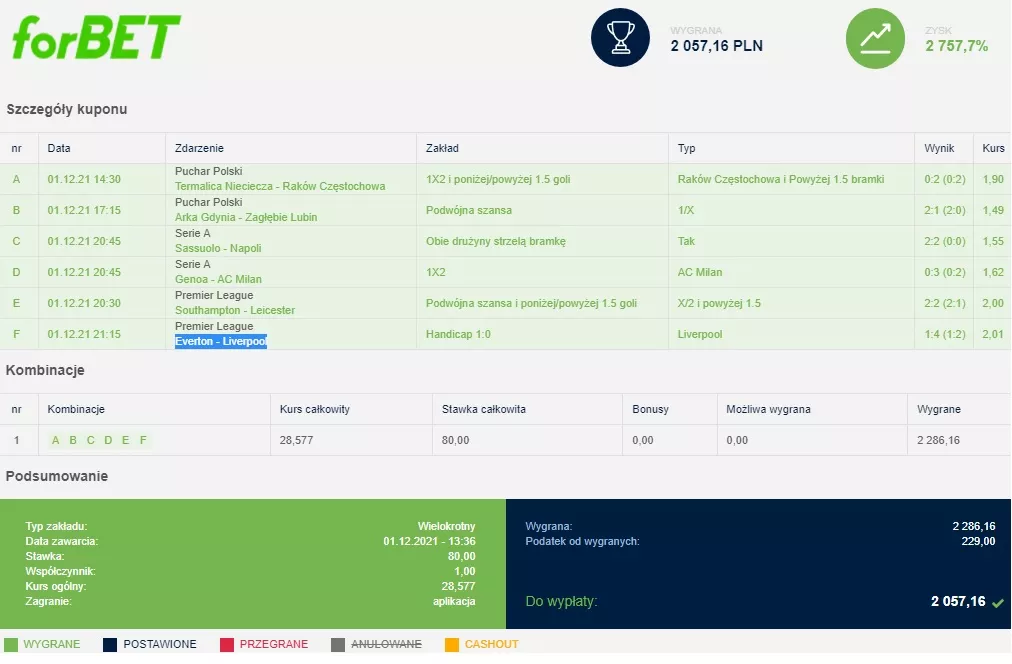The image size is (1012, 664).
Task: Click the Bonusy column header
Action: point(651,409)
